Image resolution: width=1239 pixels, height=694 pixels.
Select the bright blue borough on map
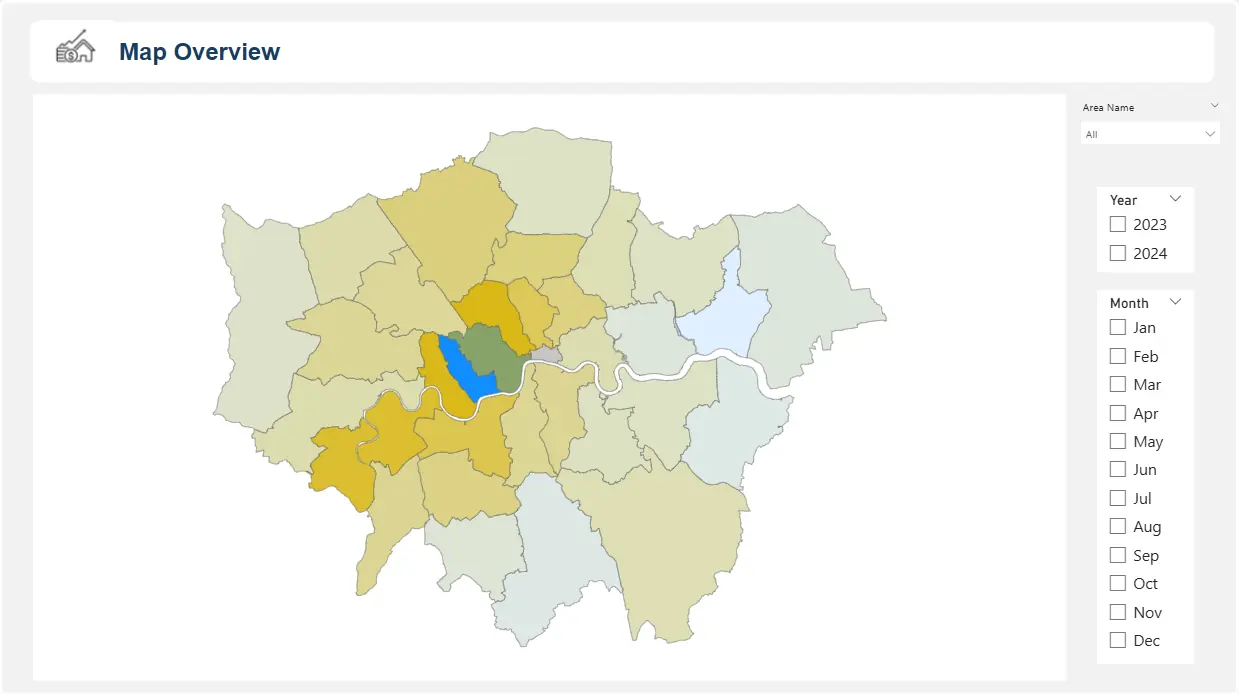(466, 370)
